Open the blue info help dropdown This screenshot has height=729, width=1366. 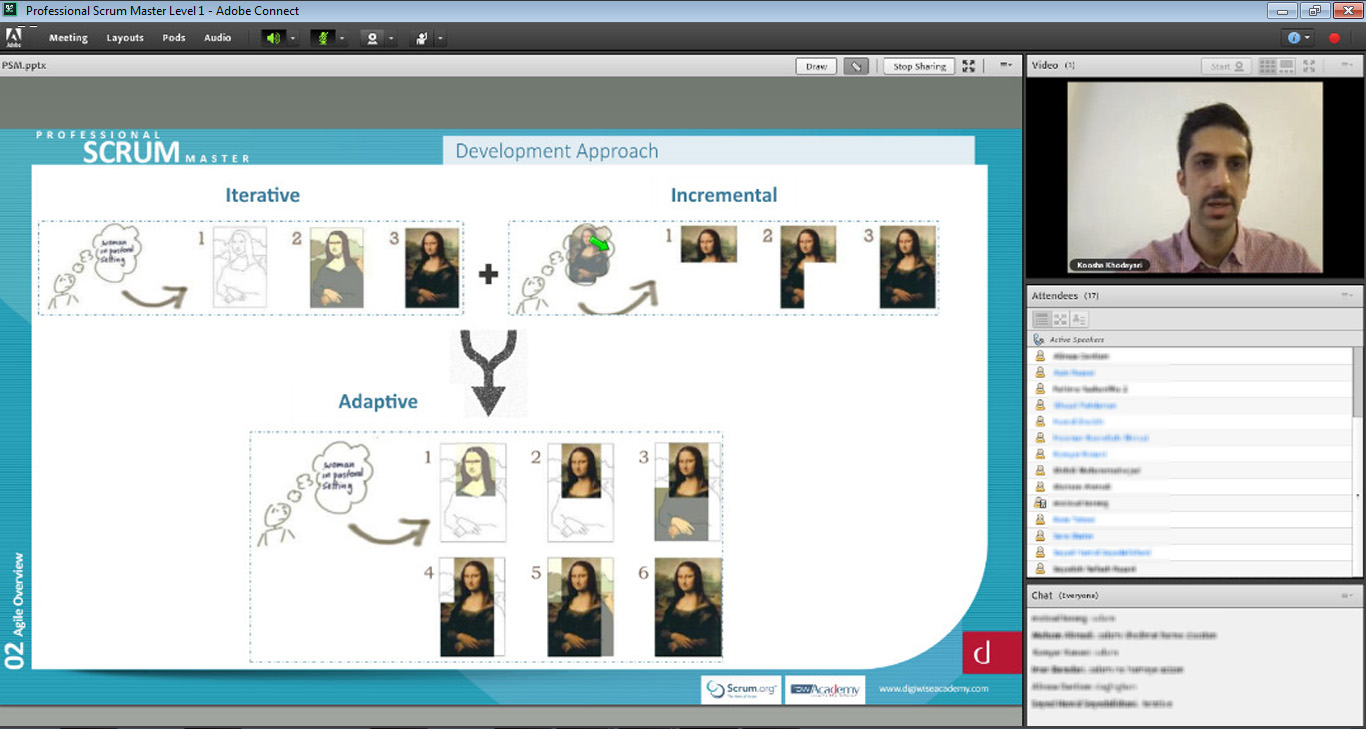1298,38
